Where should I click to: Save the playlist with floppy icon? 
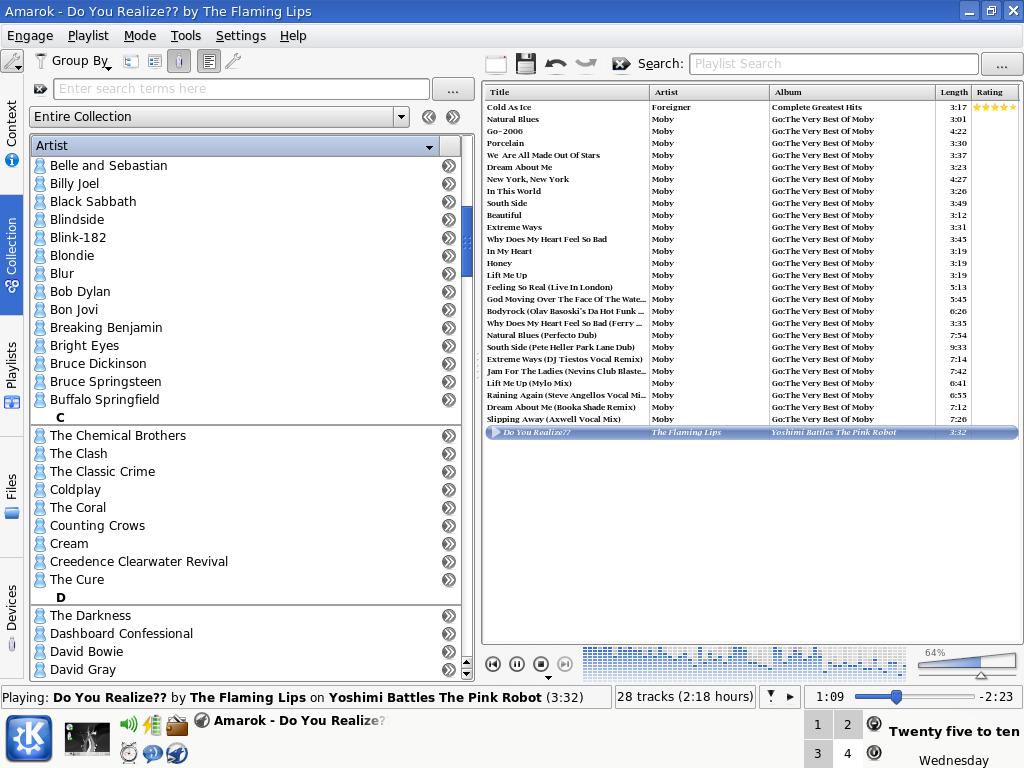[526, 63]
